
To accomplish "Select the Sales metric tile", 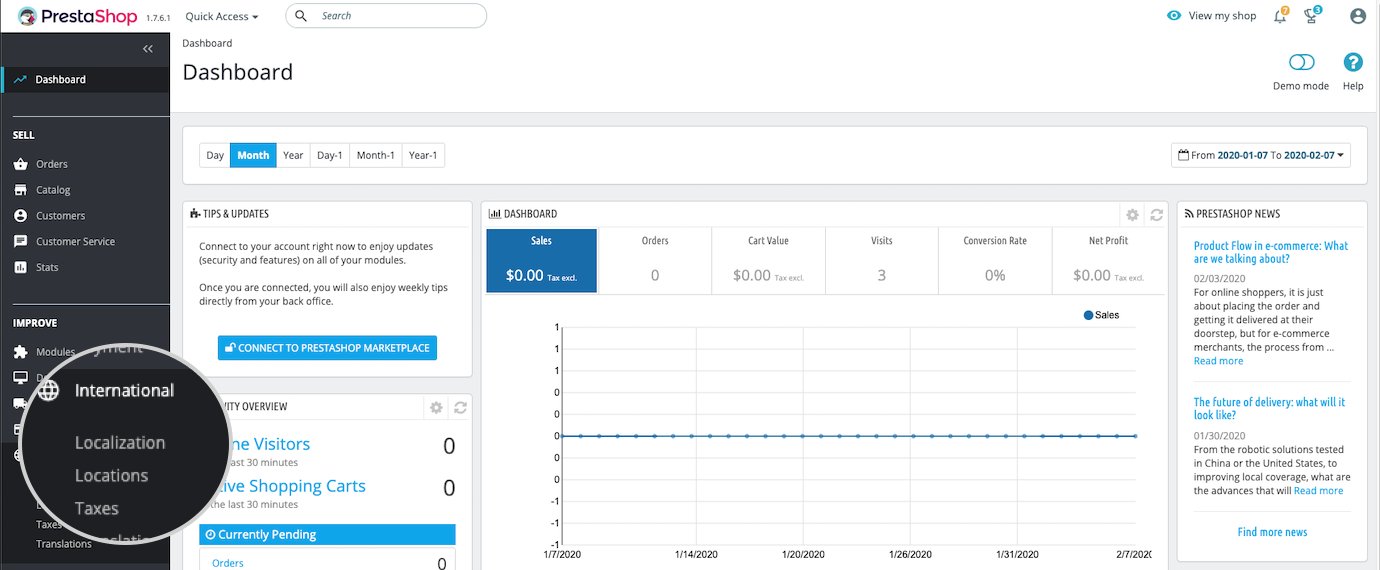I will [542, 261].
